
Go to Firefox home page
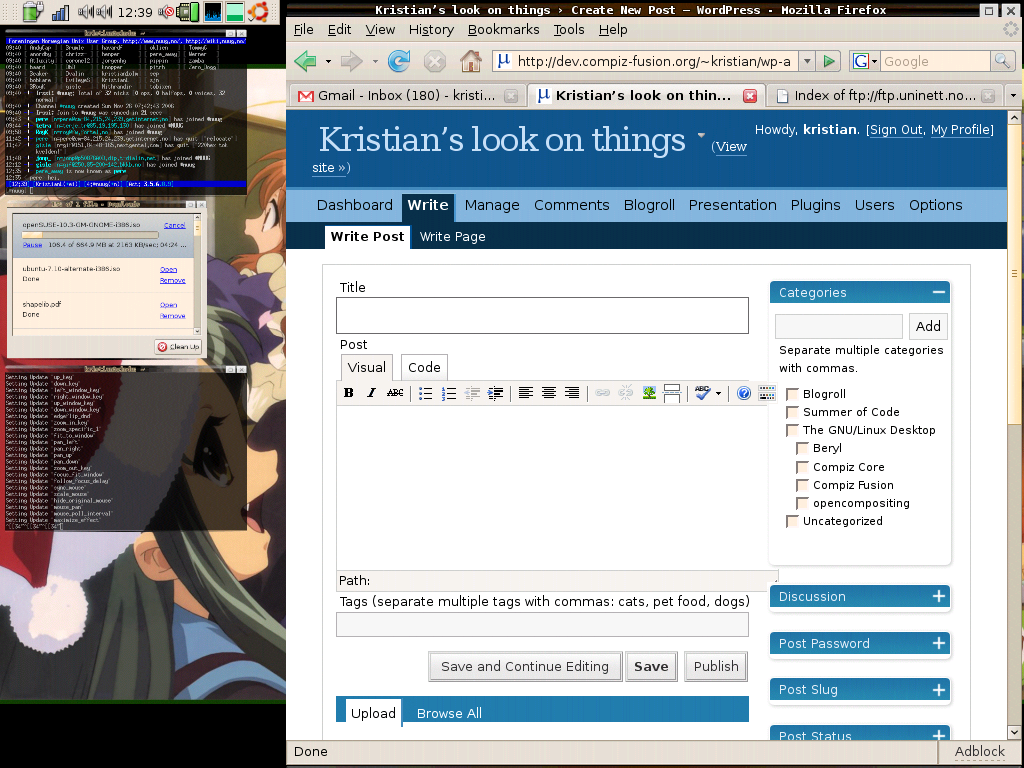point(470,62)
